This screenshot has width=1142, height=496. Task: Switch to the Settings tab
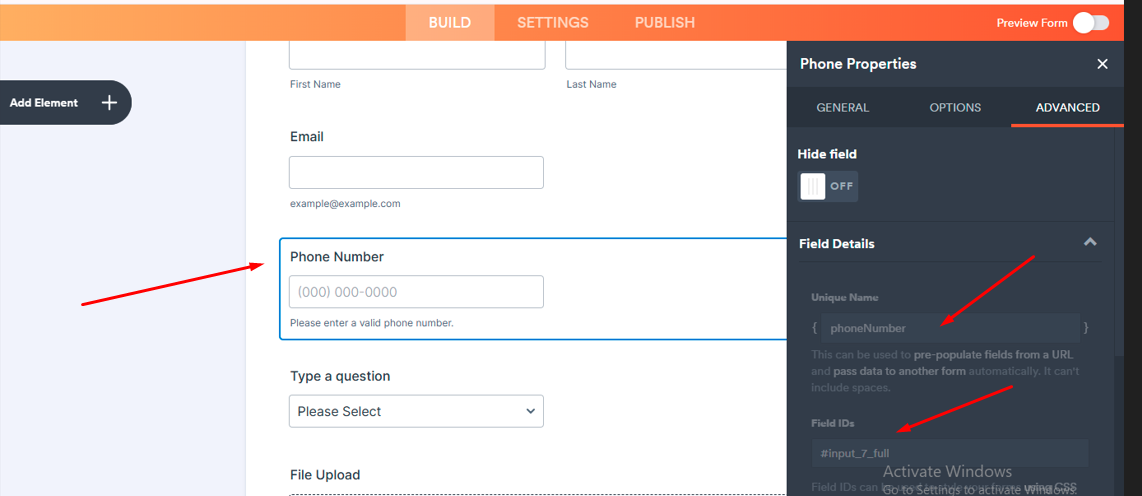coord(552,22)
